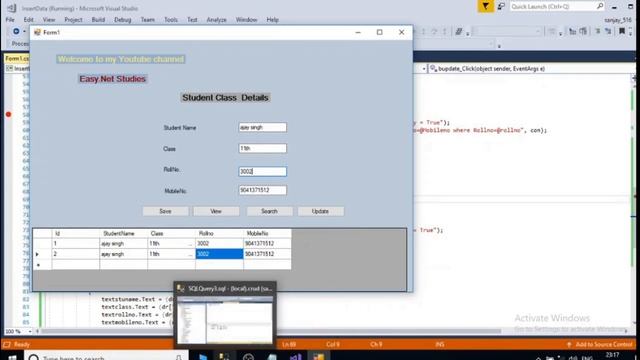Select the Id cell showing 2
Image resolution: width=640 pixels, height=360 pixels.
coord(76,254)
